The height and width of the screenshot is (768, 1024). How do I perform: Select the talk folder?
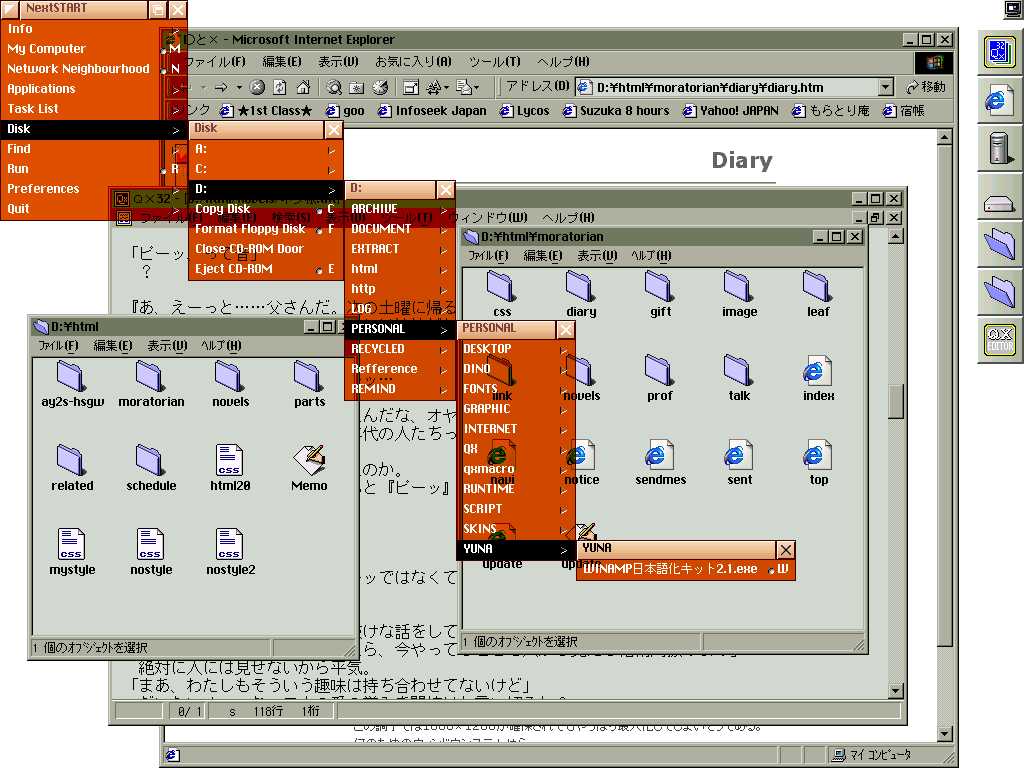[x=739, y=379]
